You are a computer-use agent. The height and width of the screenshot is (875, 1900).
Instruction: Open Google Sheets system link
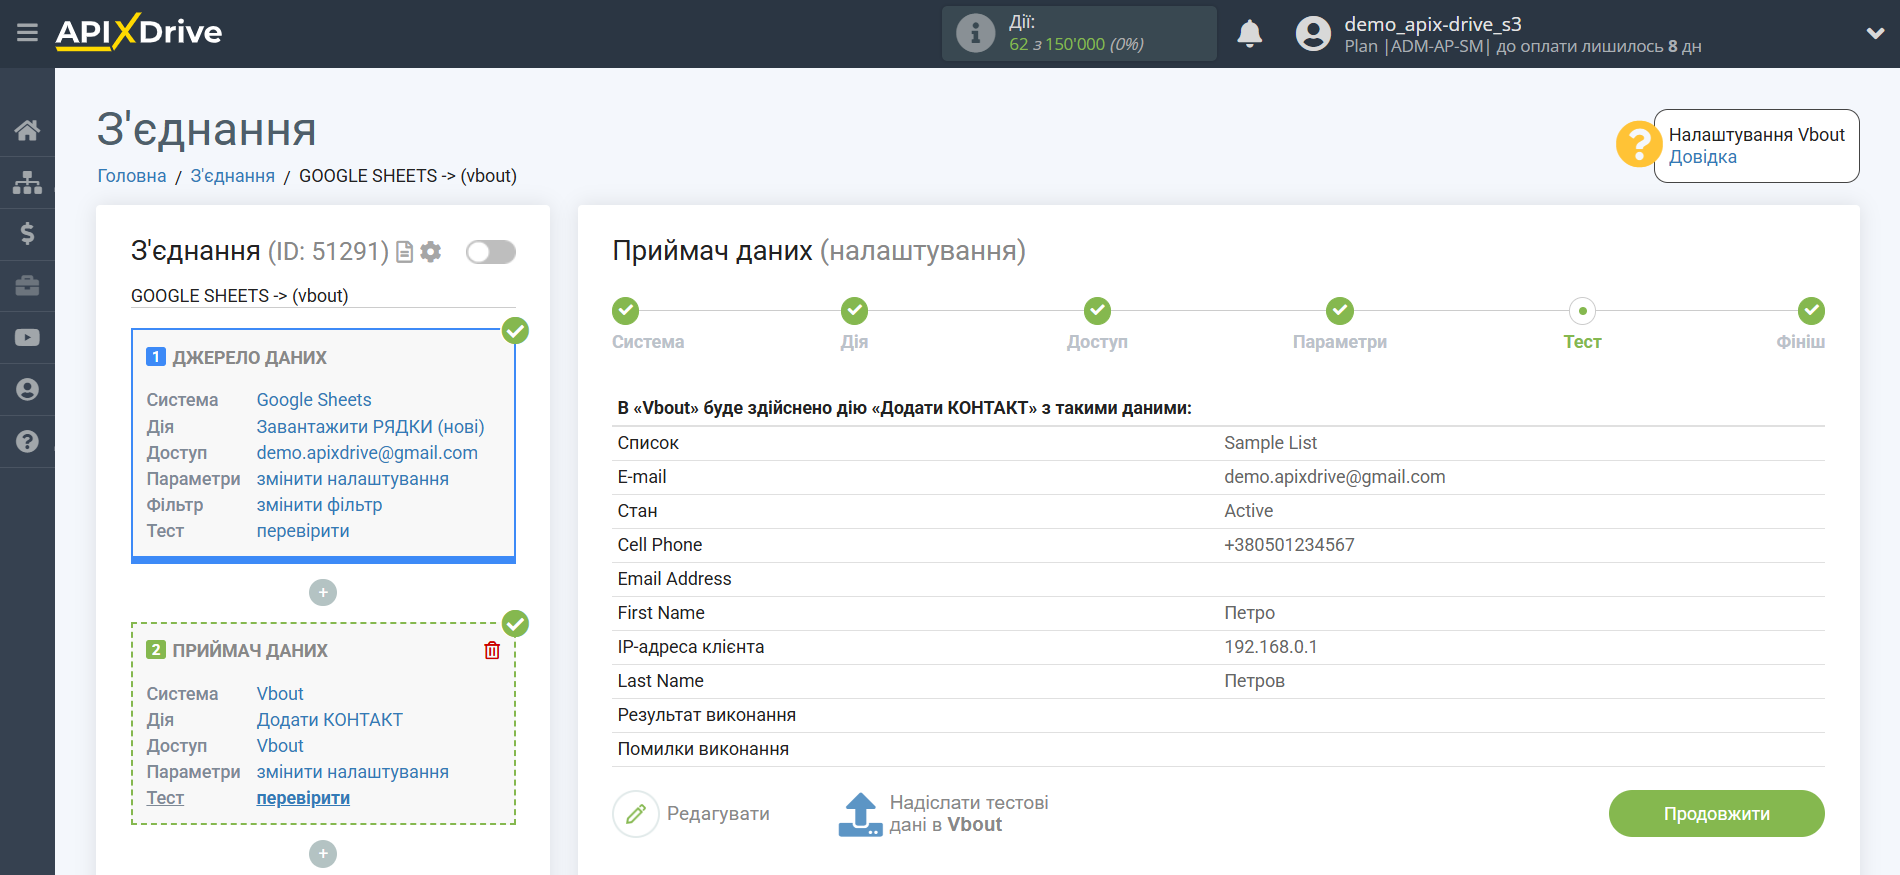[x=314, y=400]
